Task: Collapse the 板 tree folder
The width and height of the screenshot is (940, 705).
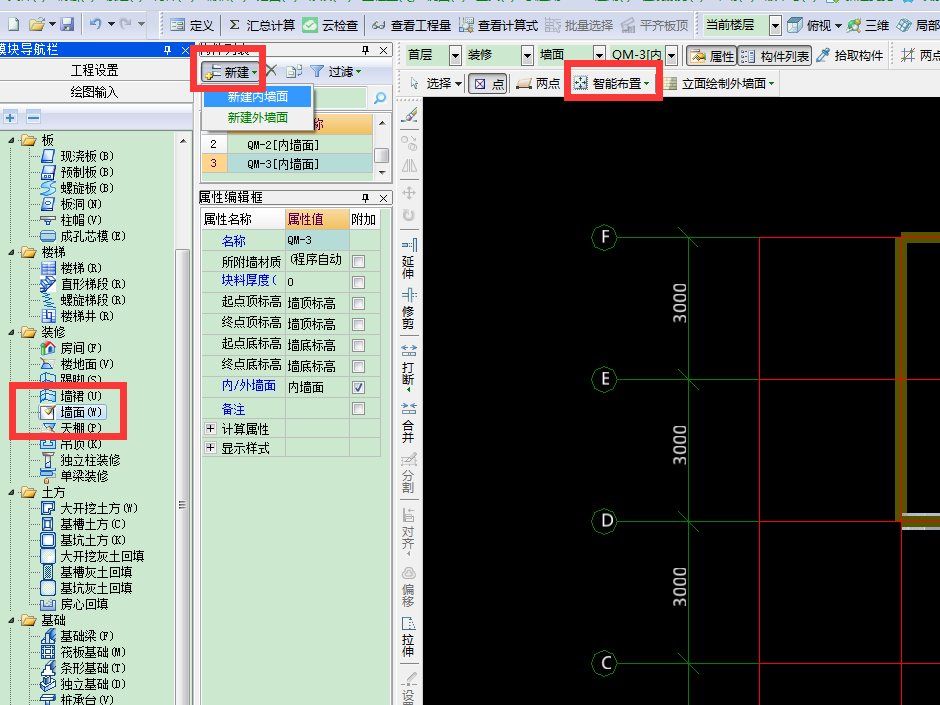Action: pos(11,140)
